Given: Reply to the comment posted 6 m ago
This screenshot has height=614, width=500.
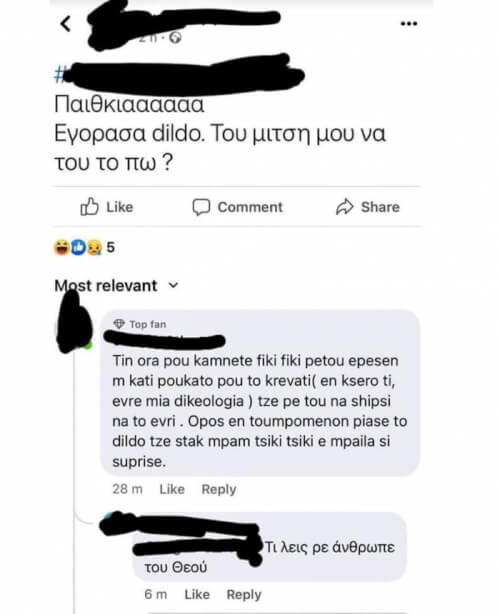Looking at the screenshot, I should [244, 595].
